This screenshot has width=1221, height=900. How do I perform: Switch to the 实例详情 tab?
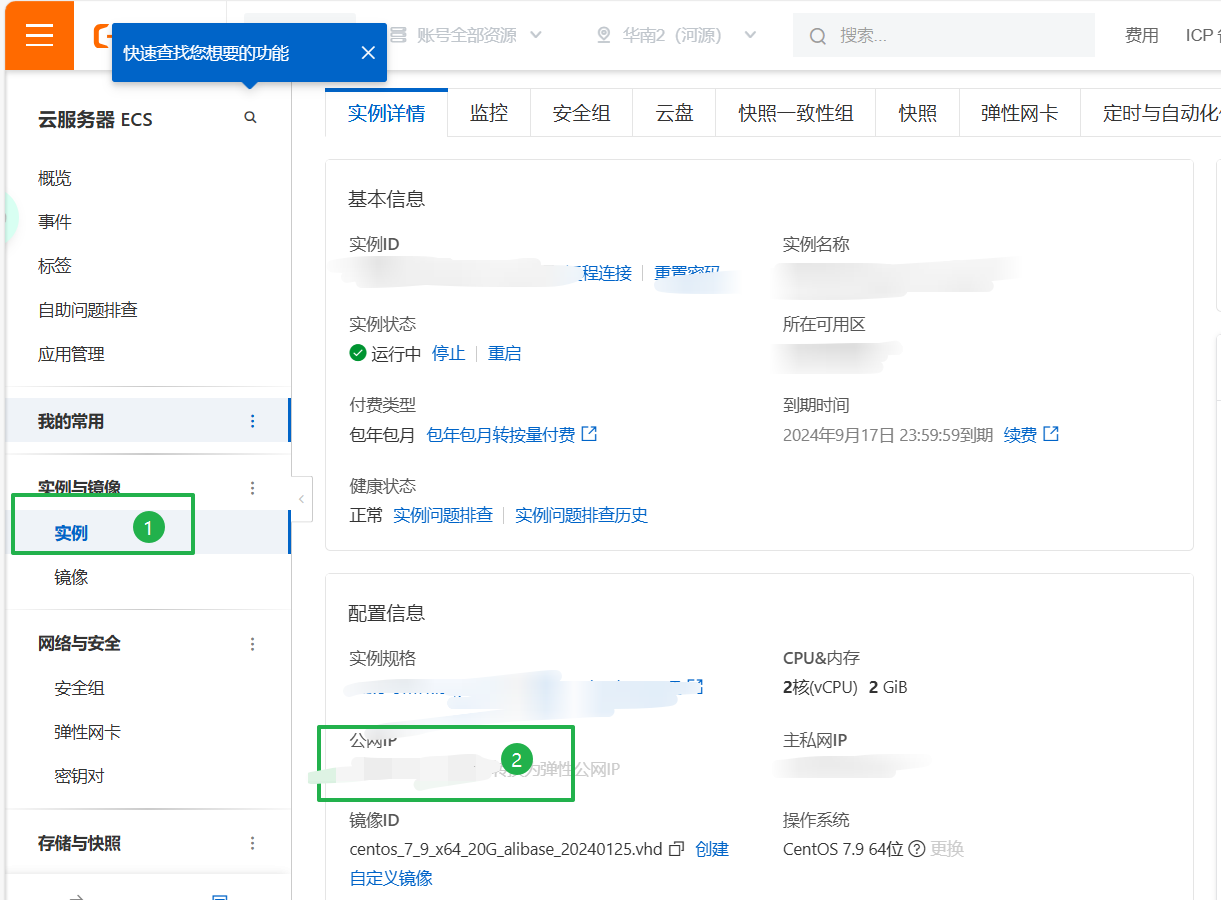pyautogui.click(x=386, y=113)
